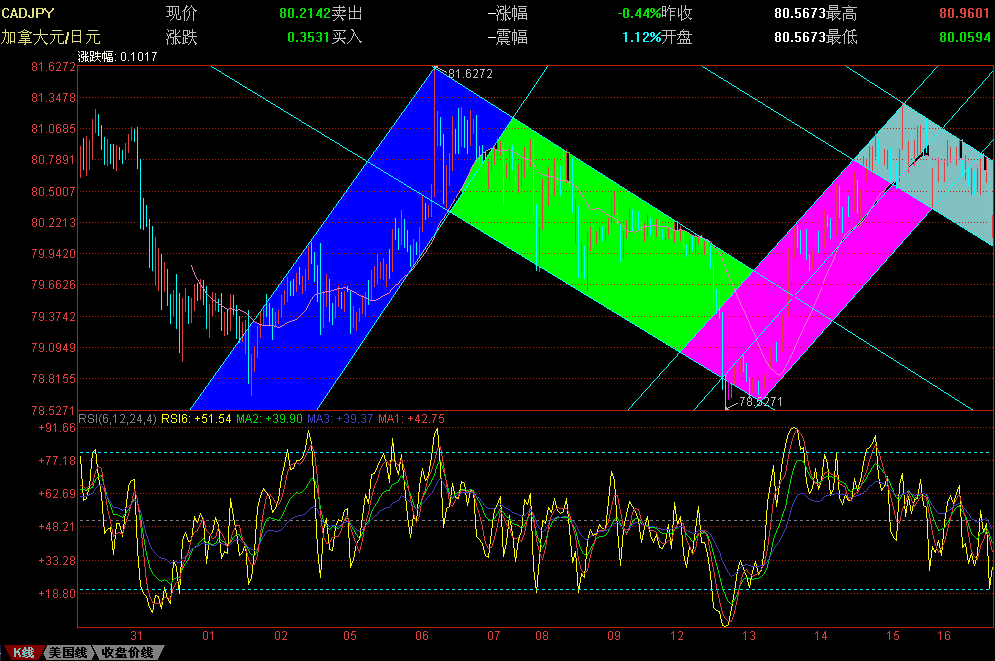995x661 pixels.
Task: Click the +91.66 RSI axis label
Action: (x=57, y=428)
